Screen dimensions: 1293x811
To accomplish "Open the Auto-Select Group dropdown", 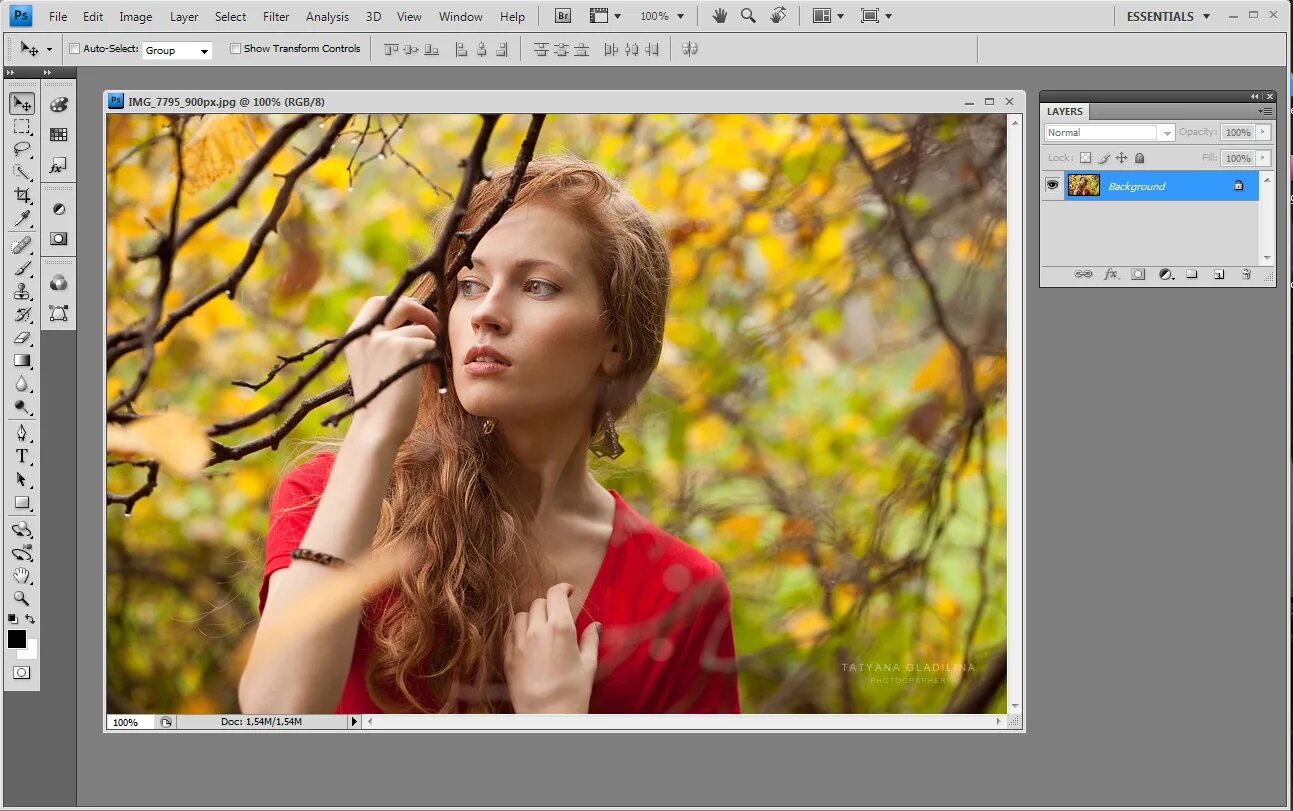I will 177,50.
